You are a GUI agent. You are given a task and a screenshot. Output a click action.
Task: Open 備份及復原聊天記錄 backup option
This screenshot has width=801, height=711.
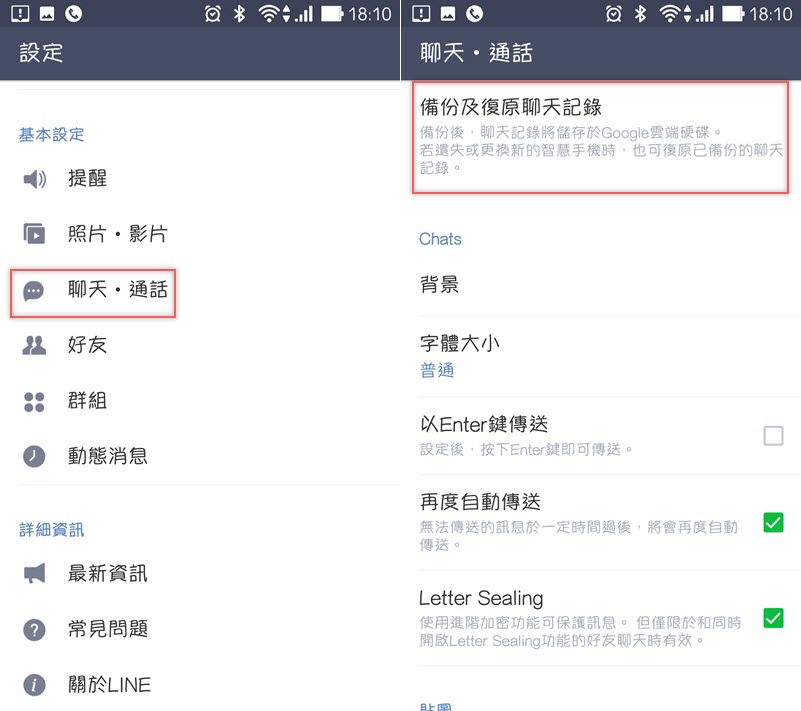point(600,137)
